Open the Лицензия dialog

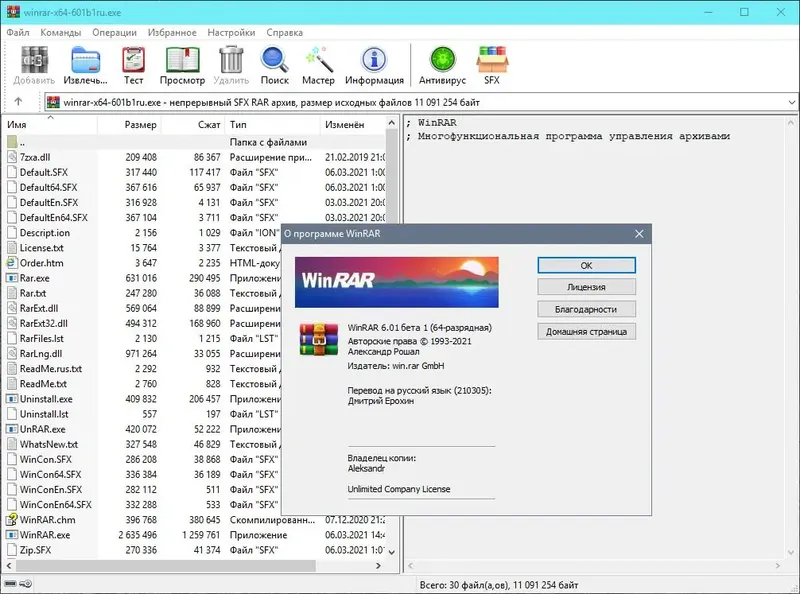click(586, 288)
